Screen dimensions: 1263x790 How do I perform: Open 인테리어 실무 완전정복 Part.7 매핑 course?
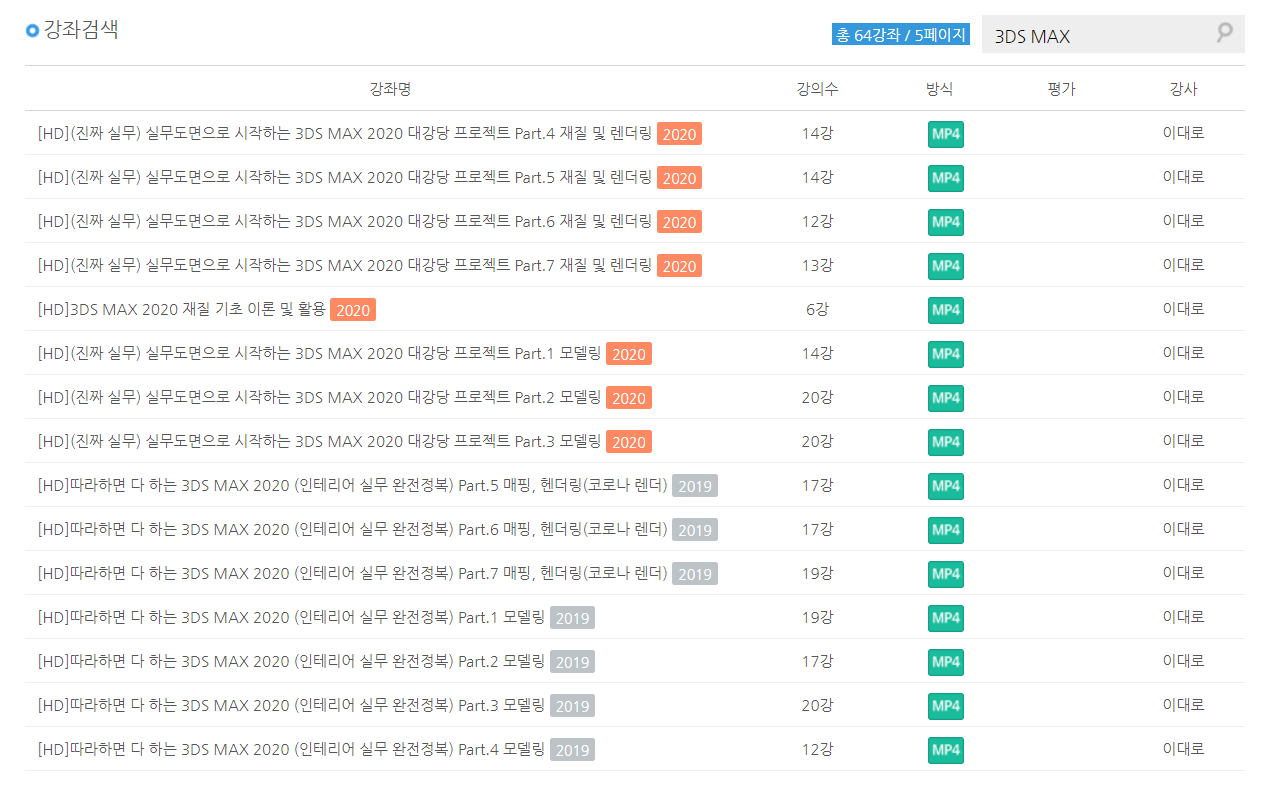point(352,573)
